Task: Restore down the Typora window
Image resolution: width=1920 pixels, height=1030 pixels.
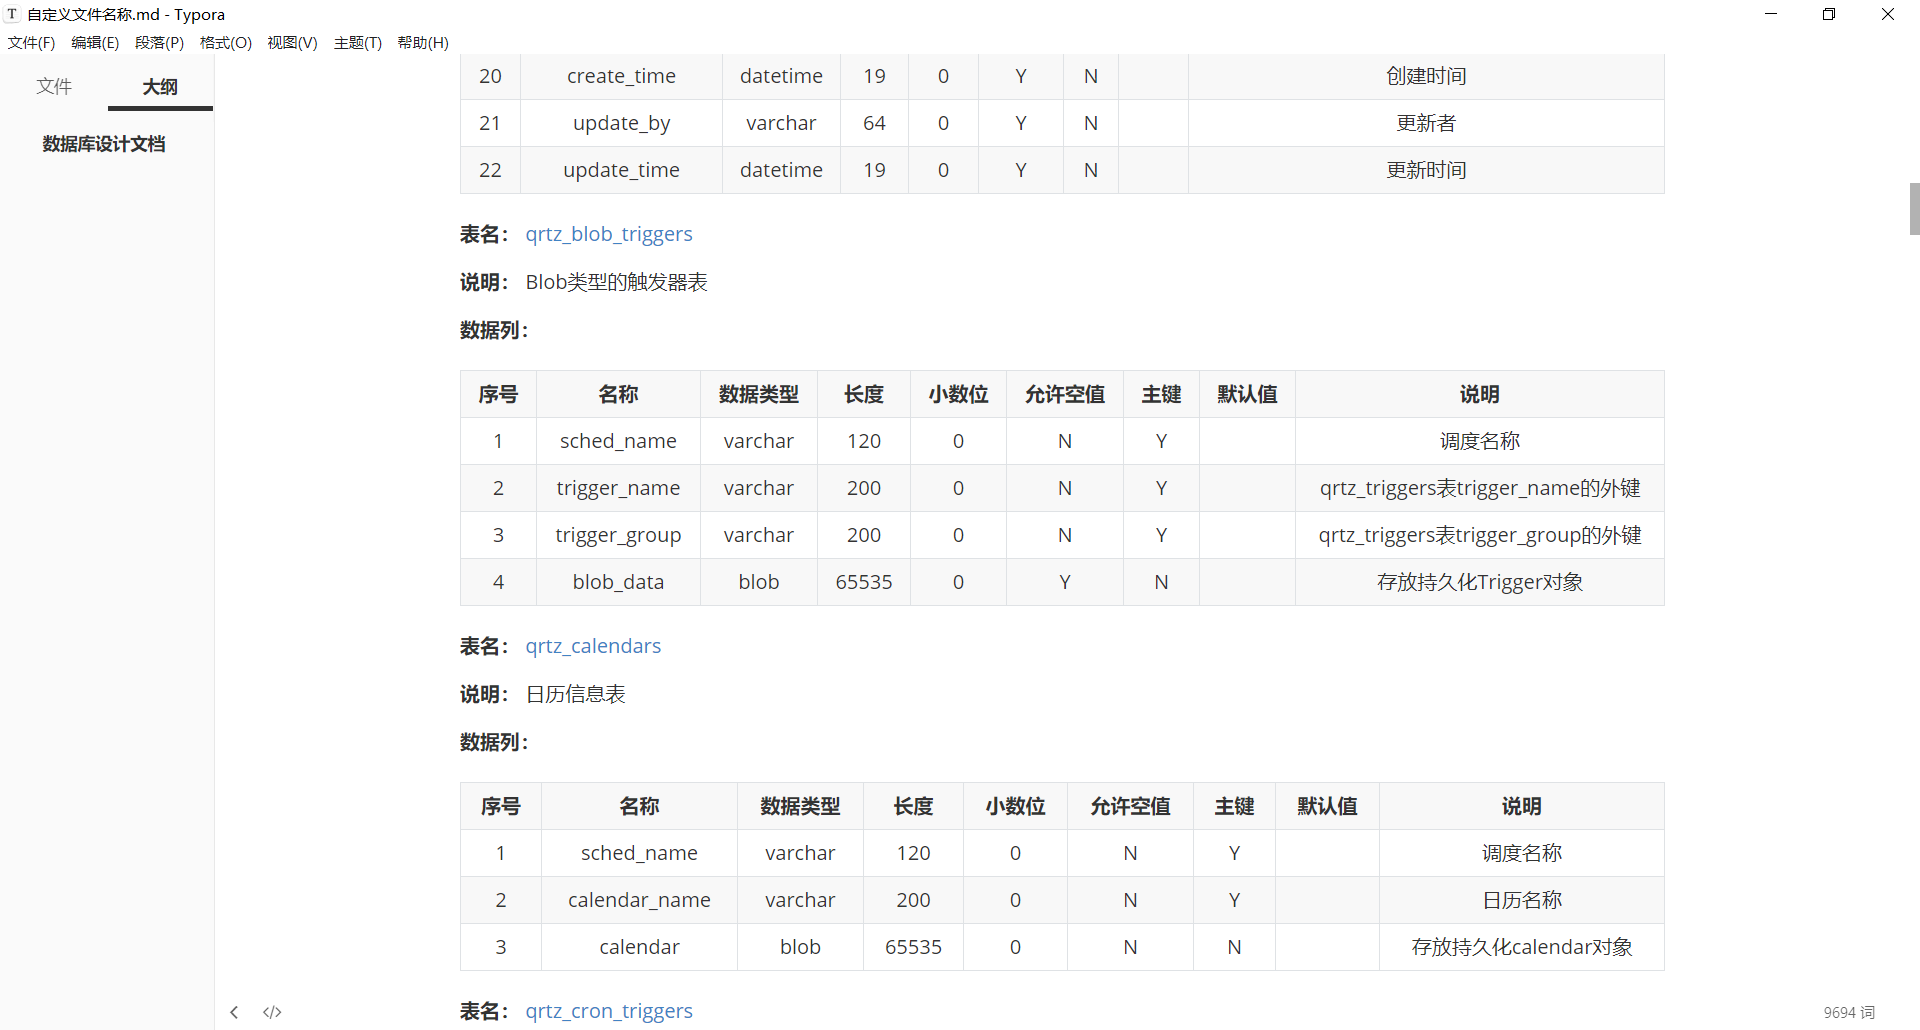Action: pos(1829,14)
